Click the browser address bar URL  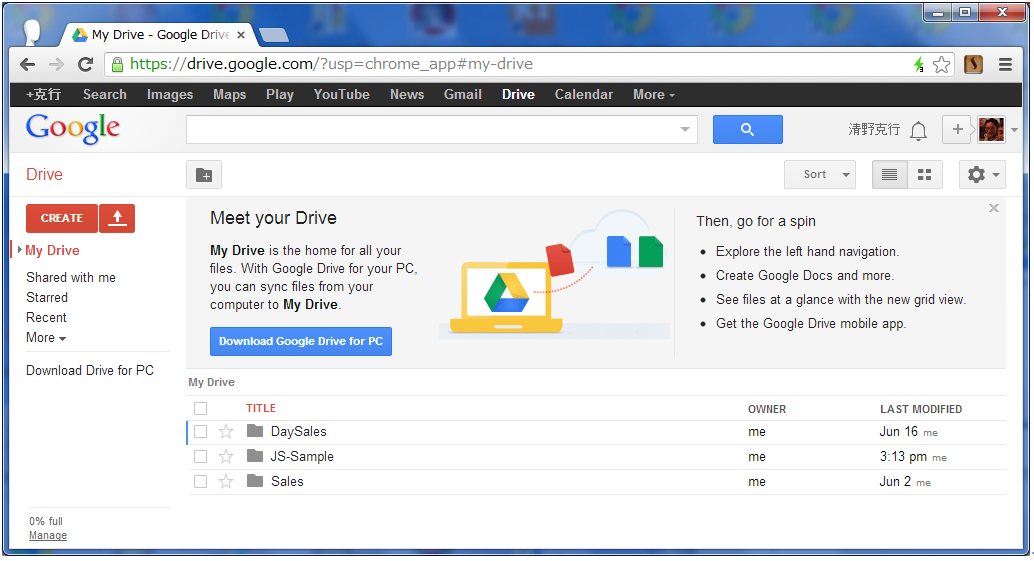[331, 65]
